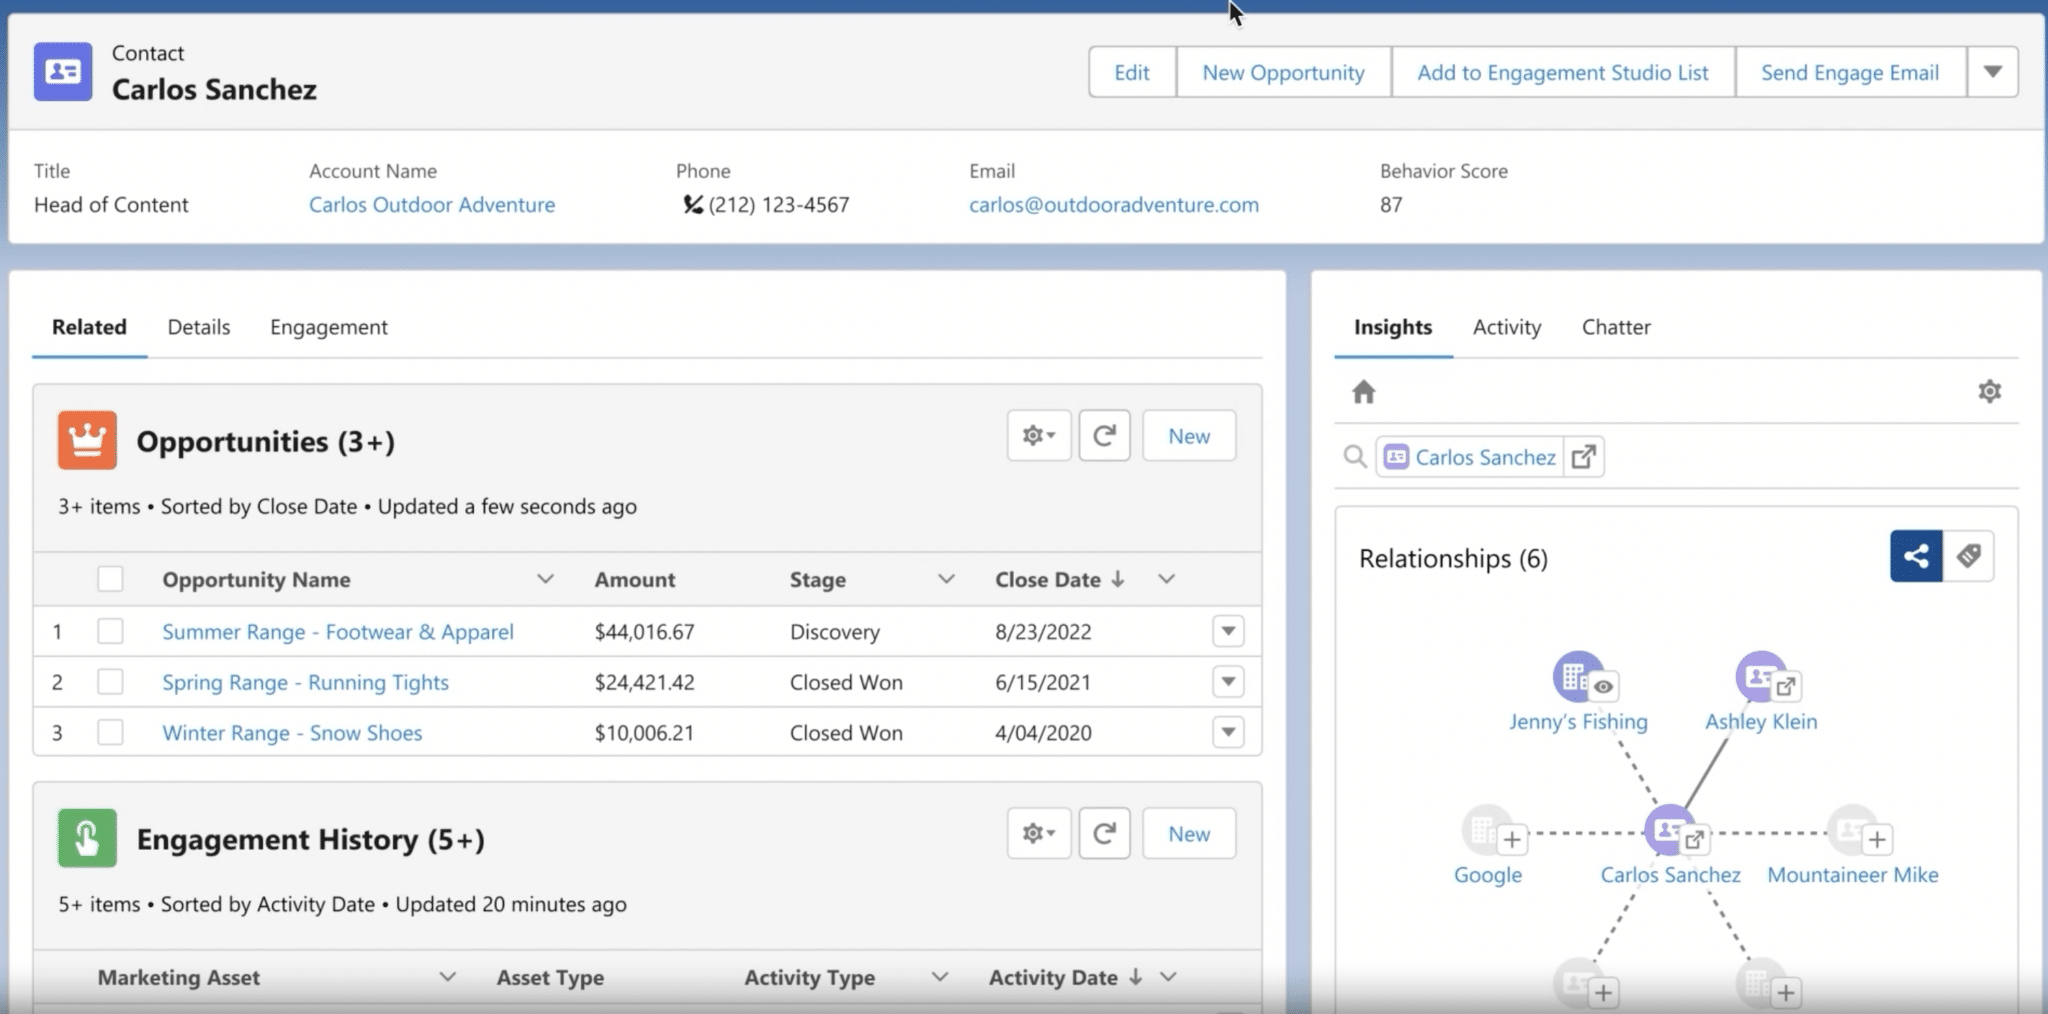Click the Insights search magnifier field
This screenshot has width=2048, height=1014.
click(x=1356, y=456)
